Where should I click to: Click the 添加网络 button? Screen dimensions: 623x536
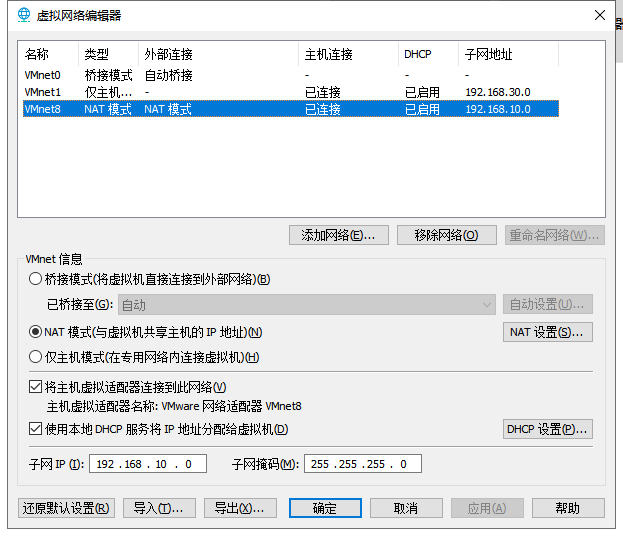click(x=339, y=235)
